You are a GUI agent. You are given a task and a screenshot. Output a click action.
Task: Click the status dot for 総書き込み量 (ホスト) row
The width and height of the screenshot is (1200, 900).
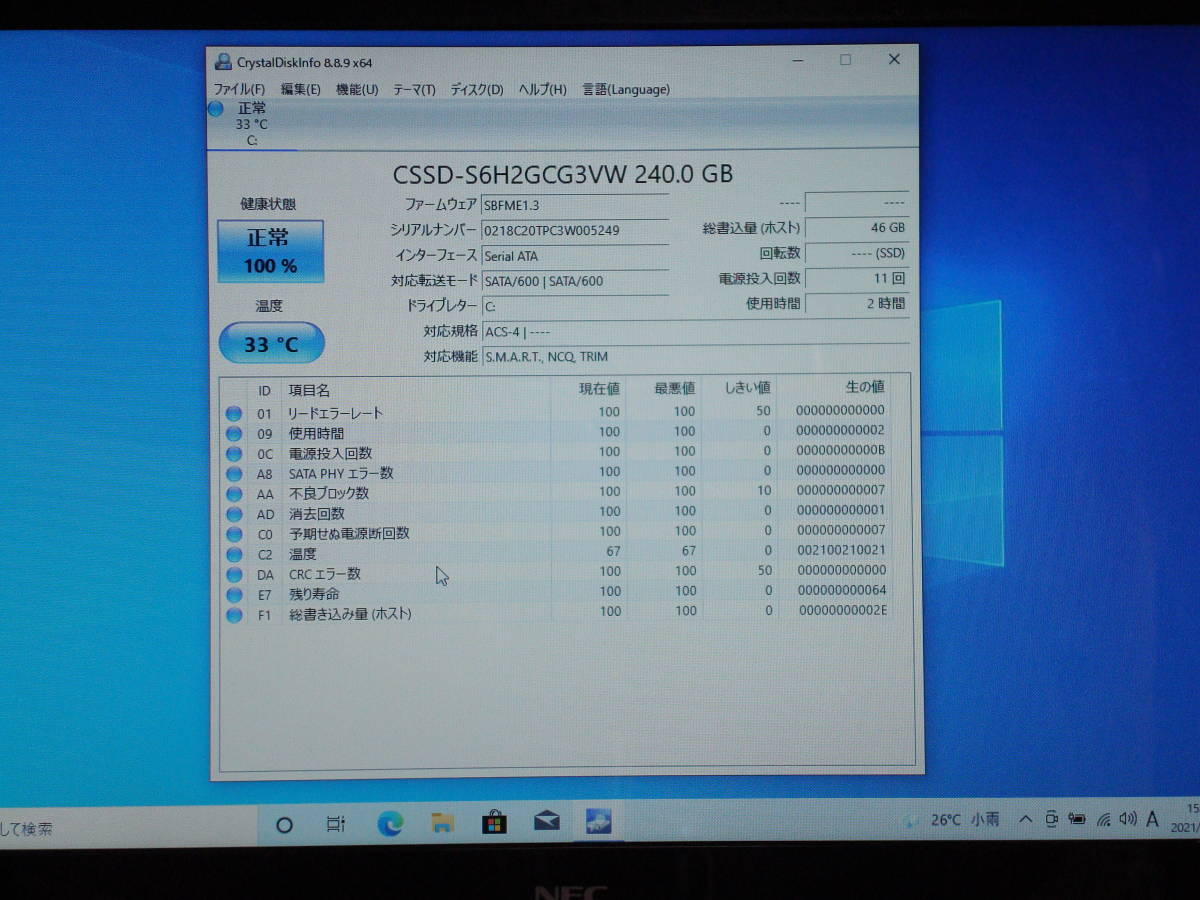(234, 614)
